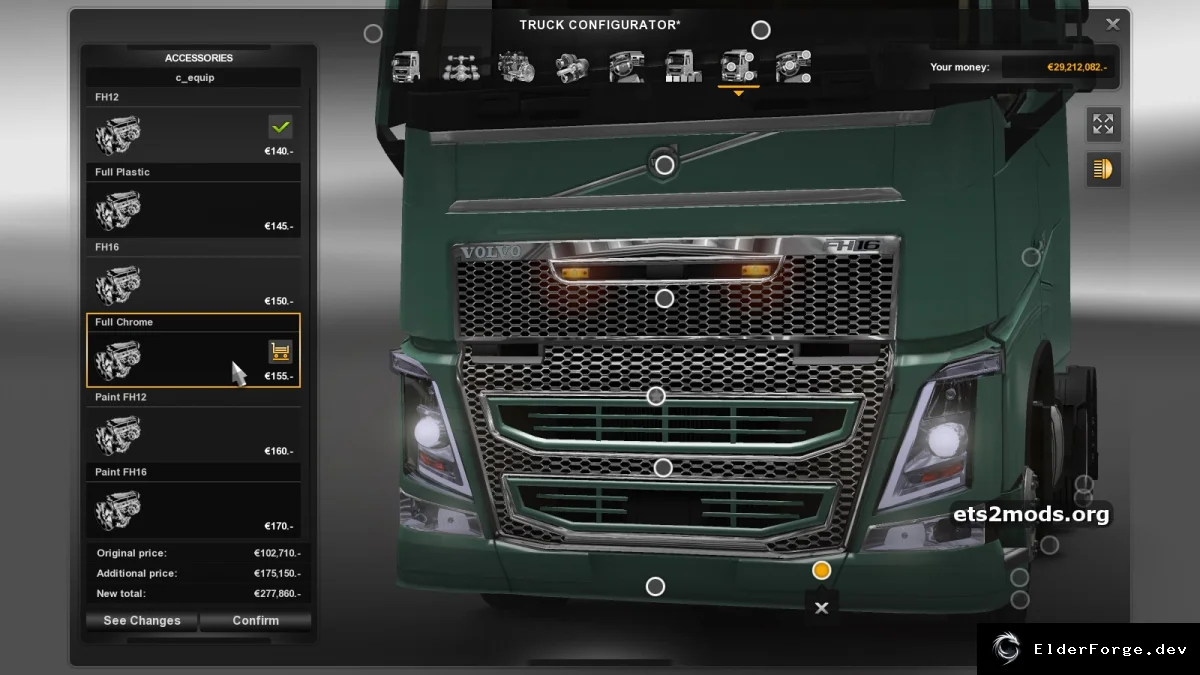This screenshot has height=675, width=1200.
Task: Open the transmission category icon
Action: point(571,67)
